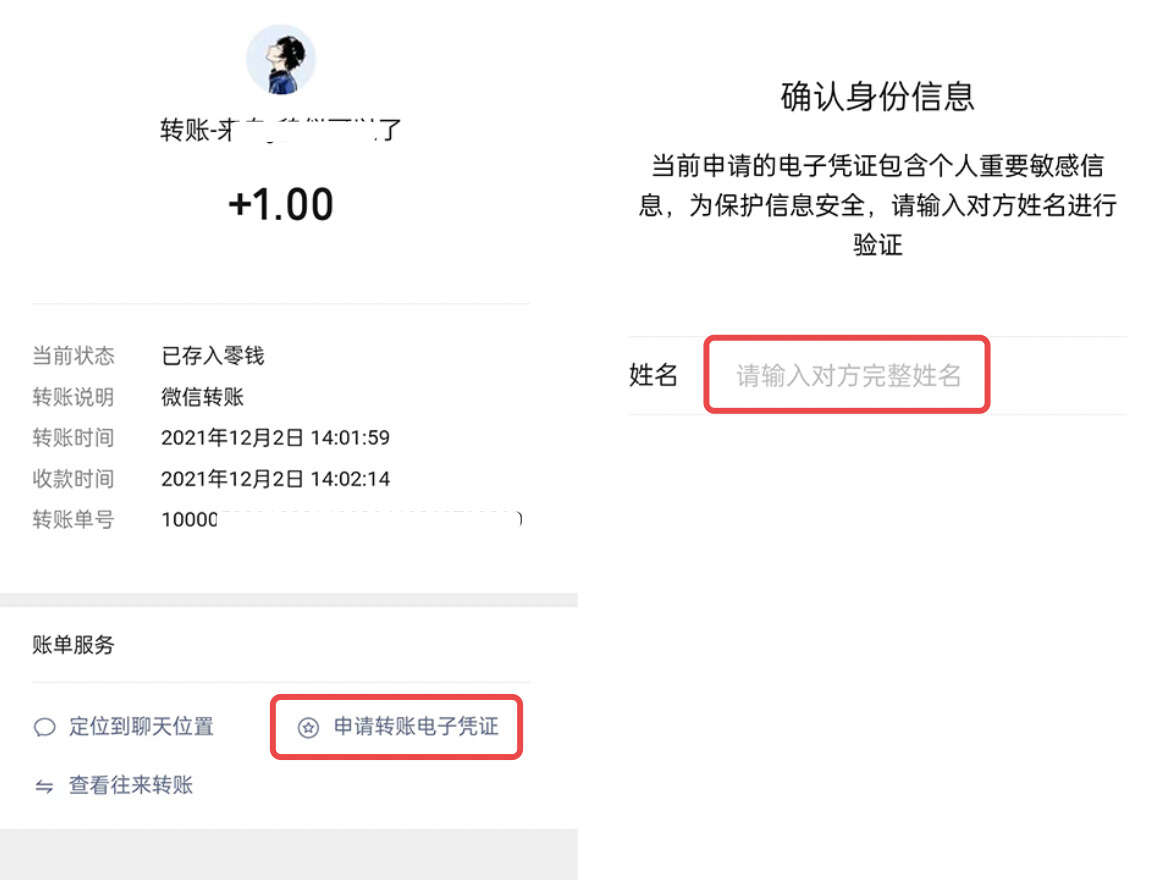This screenshot has height=880, width=1158.
Task: Click the 已存入零钱 status text
Action: click(x=213, y=356)
